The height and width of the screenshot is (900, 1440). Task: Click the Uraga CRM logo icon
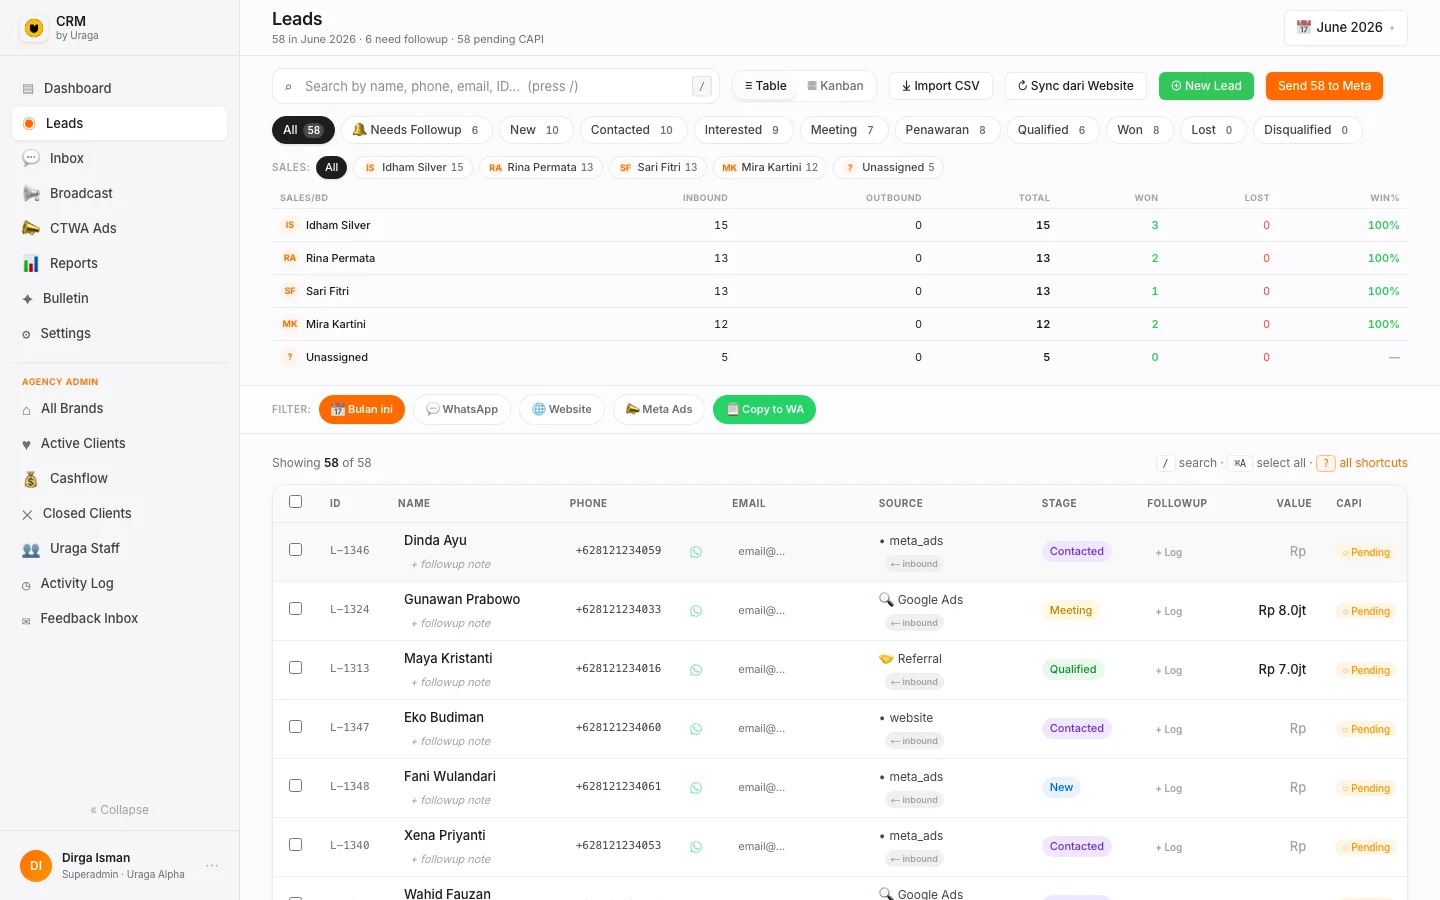tap(34, 28)
